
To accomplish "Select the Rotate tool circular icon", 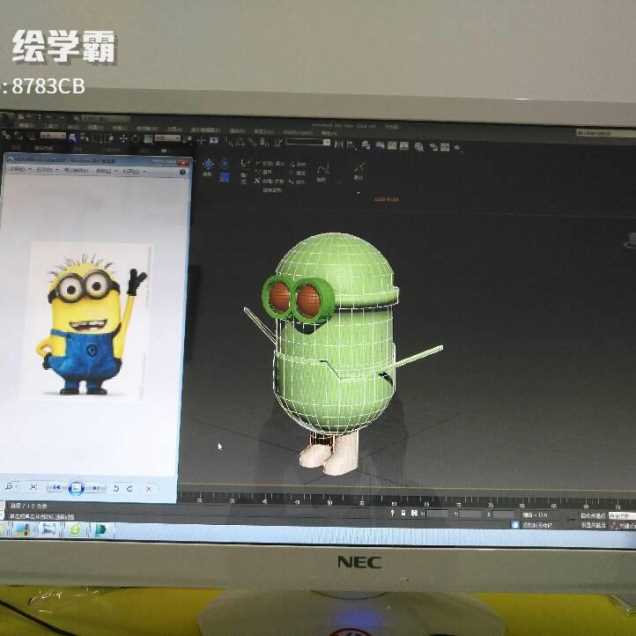I will coord(135,139).
